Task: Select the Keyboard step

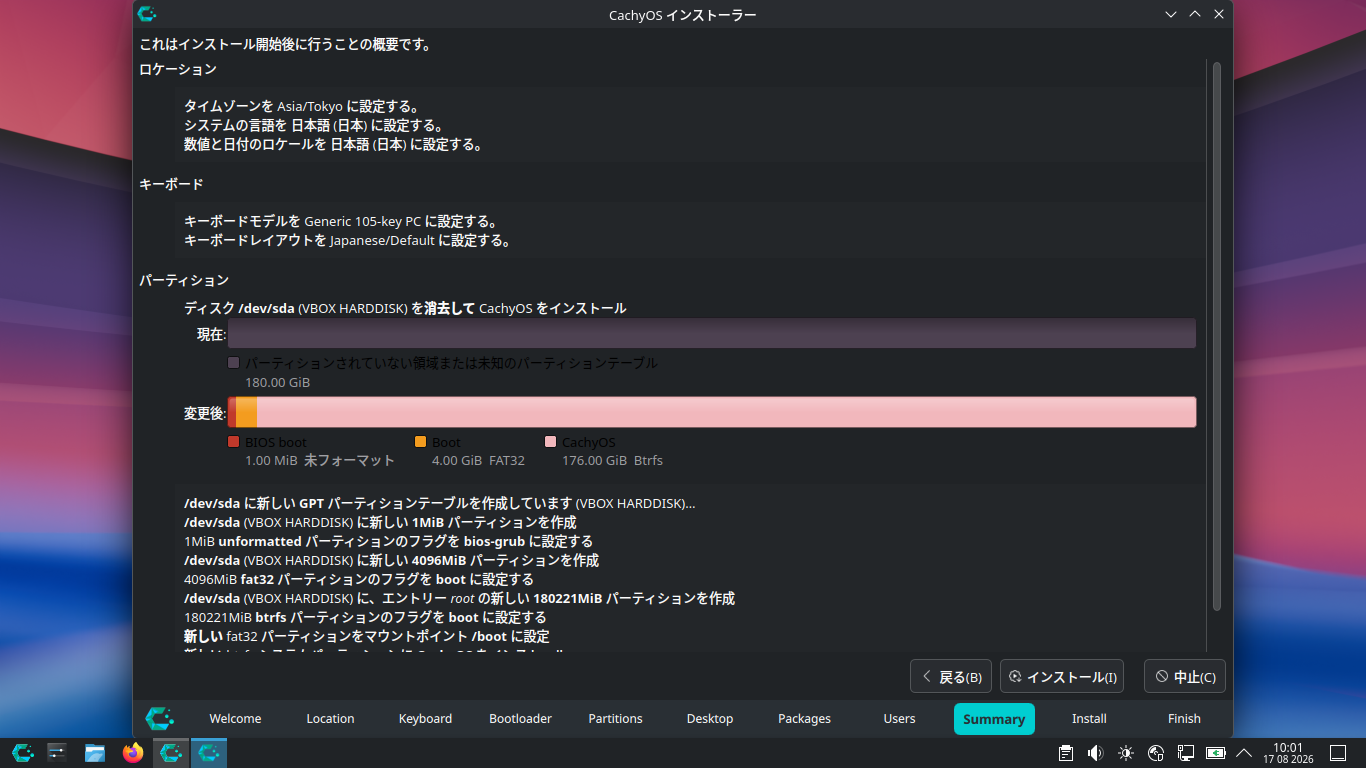Action: point(425,718)
